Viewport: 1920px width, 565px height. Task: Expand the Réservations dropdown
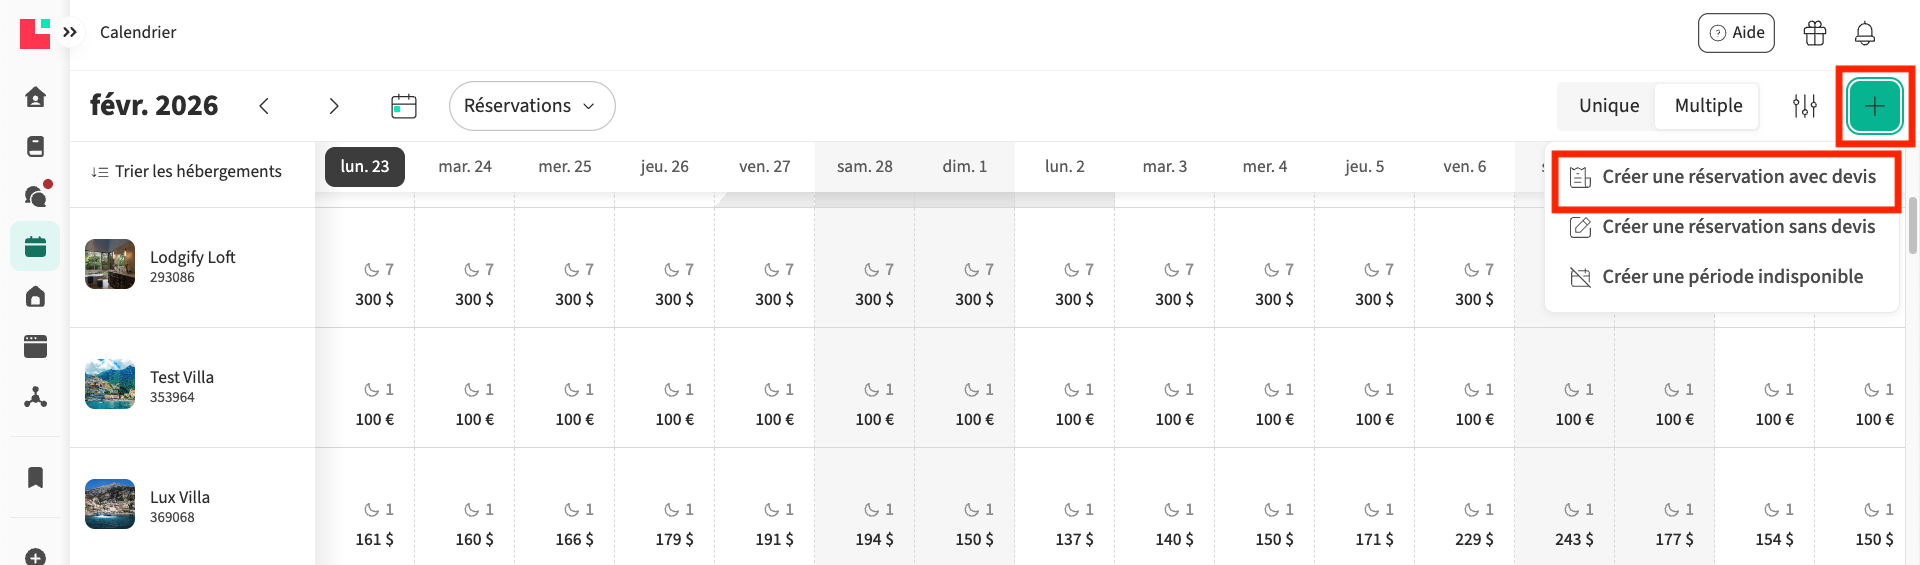coord(531,106)
